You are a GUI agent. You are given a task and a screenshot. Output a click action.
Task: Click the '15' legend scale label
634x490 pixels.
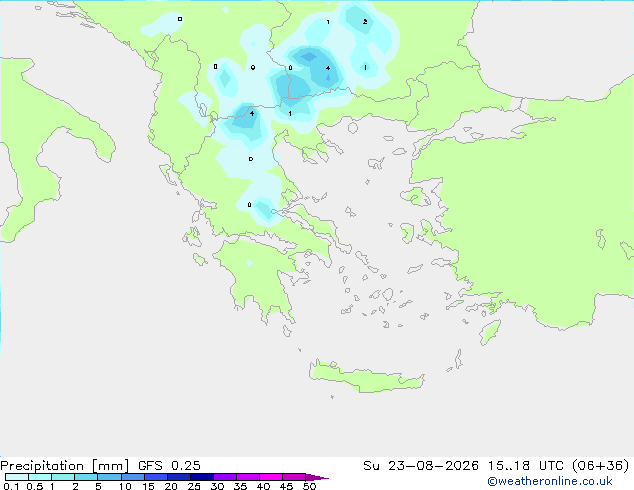click(x=148, y=486)
